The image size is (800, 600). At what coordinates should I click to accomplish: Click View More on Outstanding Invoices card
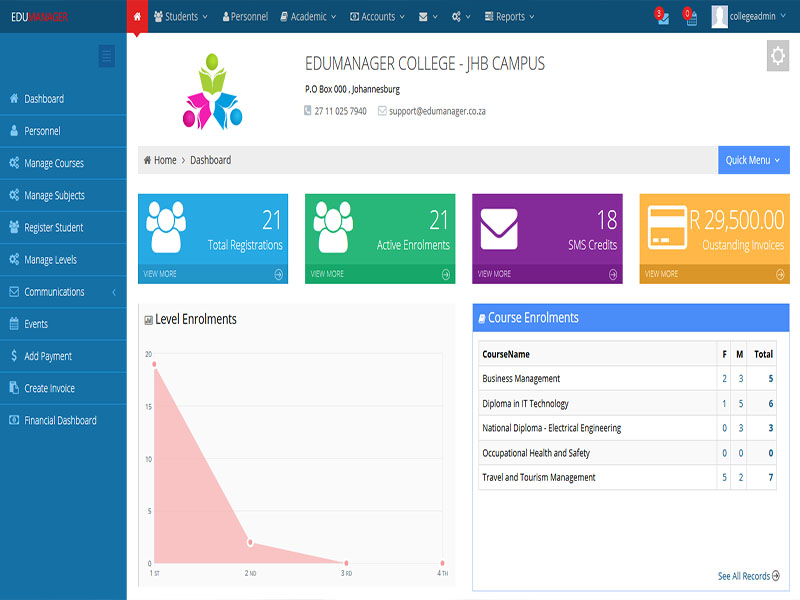pyautogui.click(x=662, y=274)
